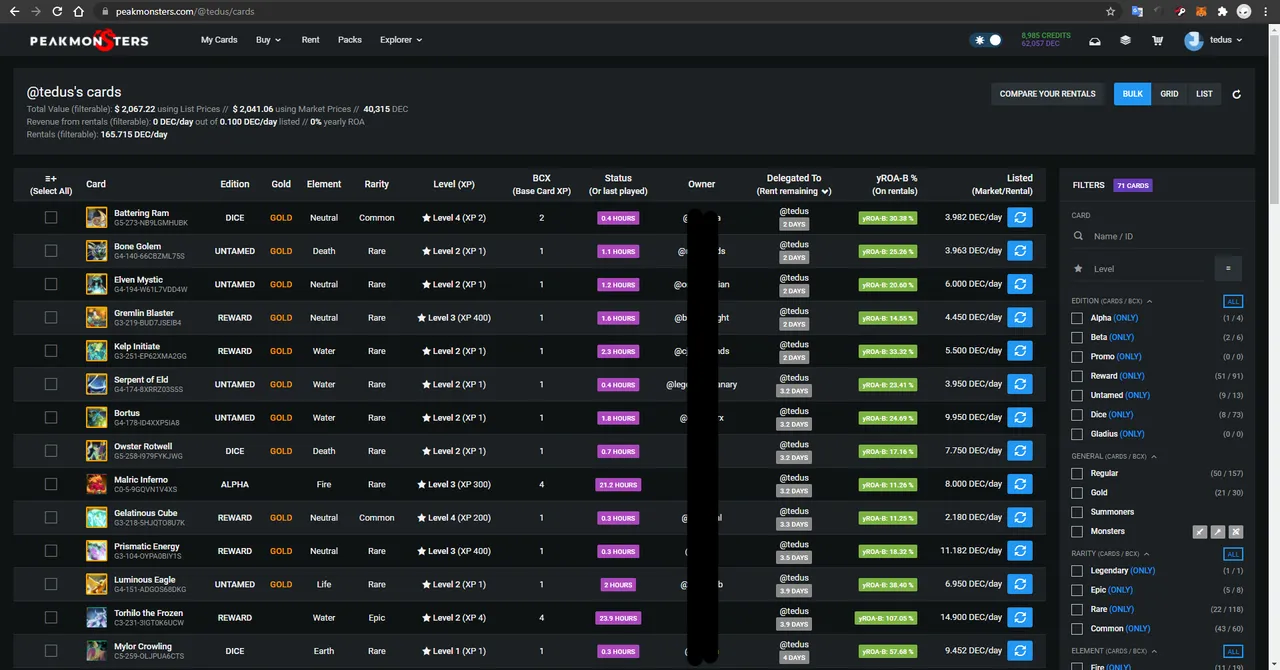Check the Select All checkbox
Image resolution: width=1280 pixels, height=670 pixels.
tap(51, 184)
